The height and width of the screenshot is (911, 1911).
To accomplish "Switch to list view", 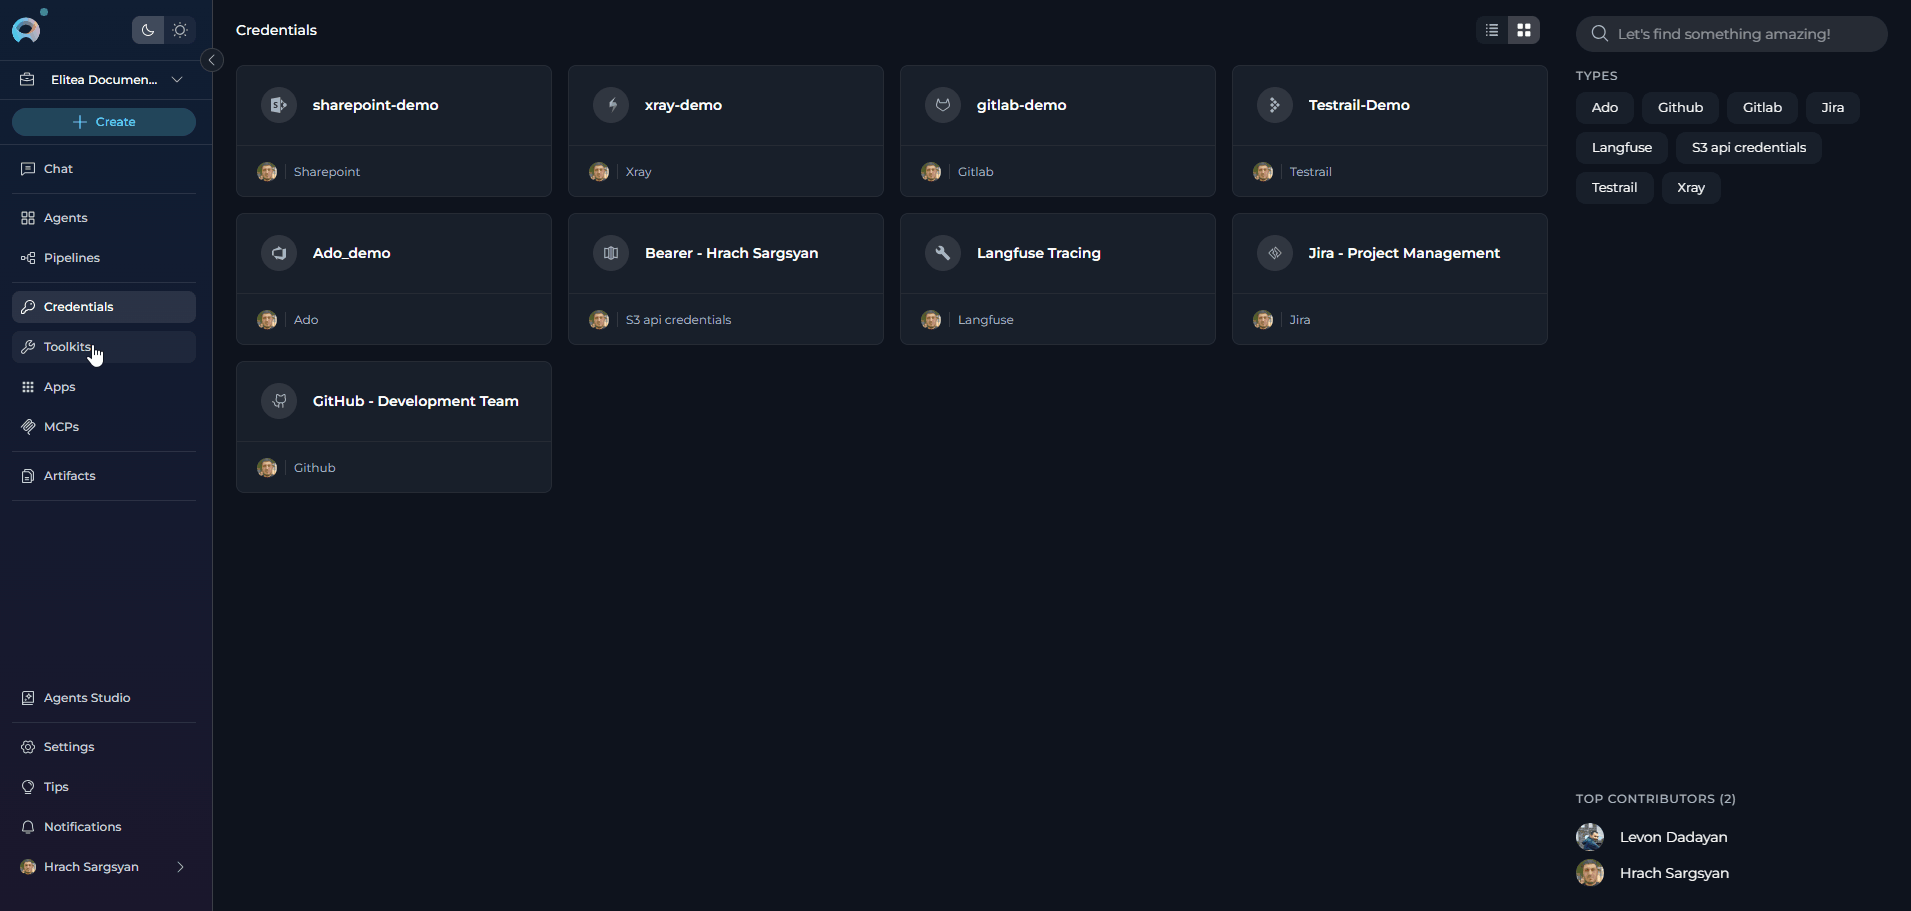I will 1492,30.
